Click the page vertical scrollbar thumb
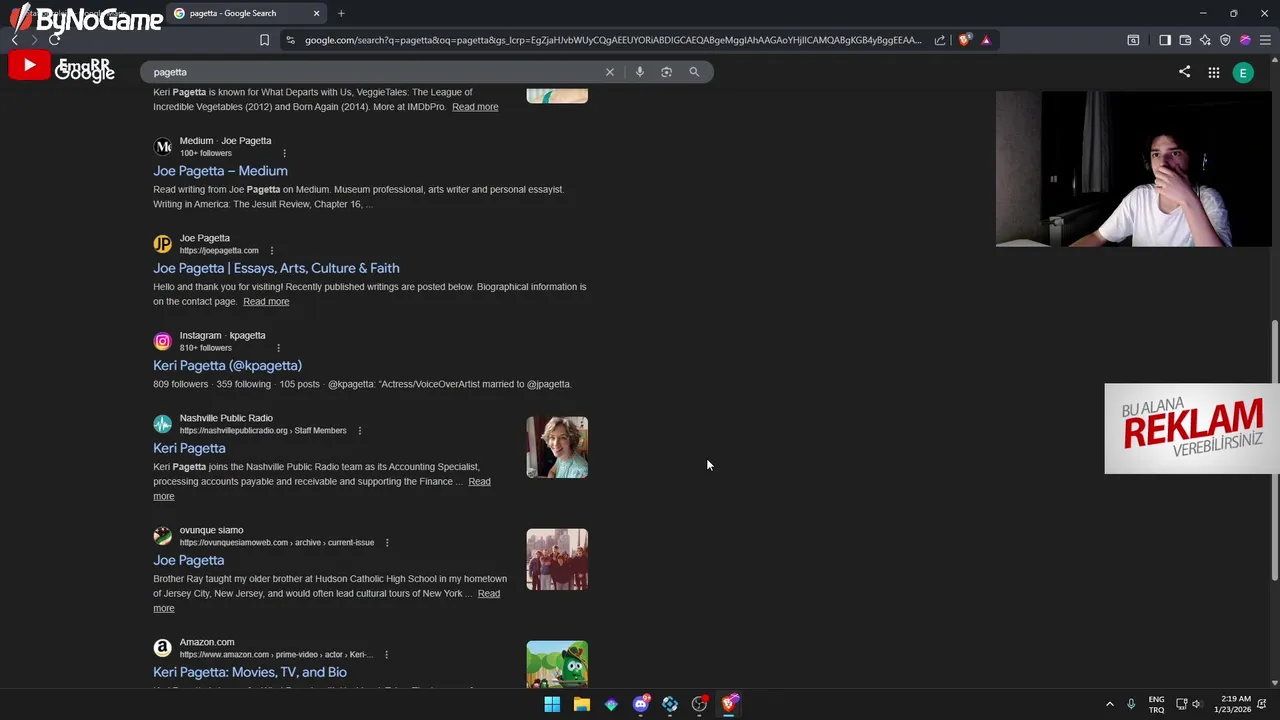The width and height of the screenshot is (1280, 720). pos(1274,450)
